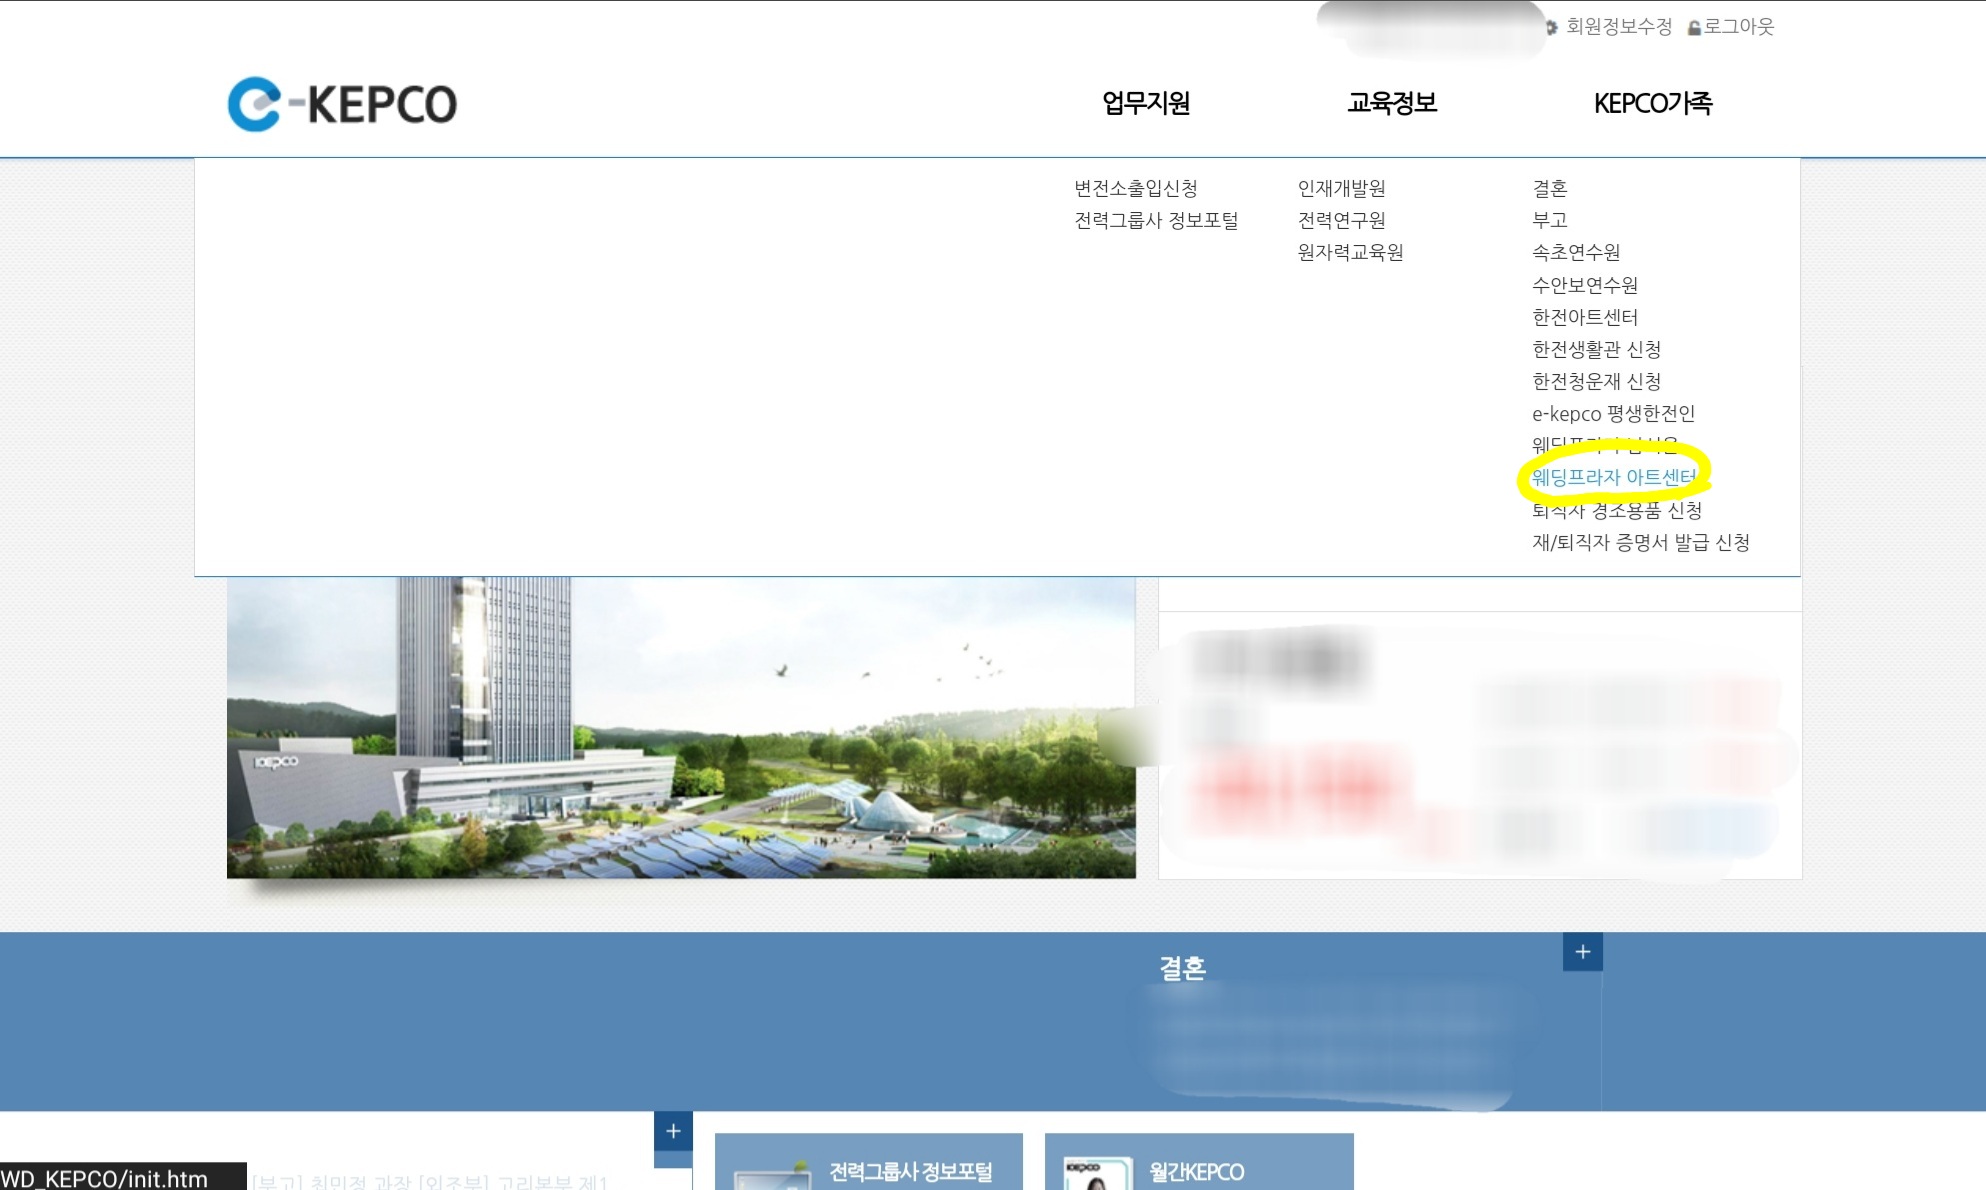Open 재/퇴직자 증명서 발급 신청 link

[x=1641, y=542]
